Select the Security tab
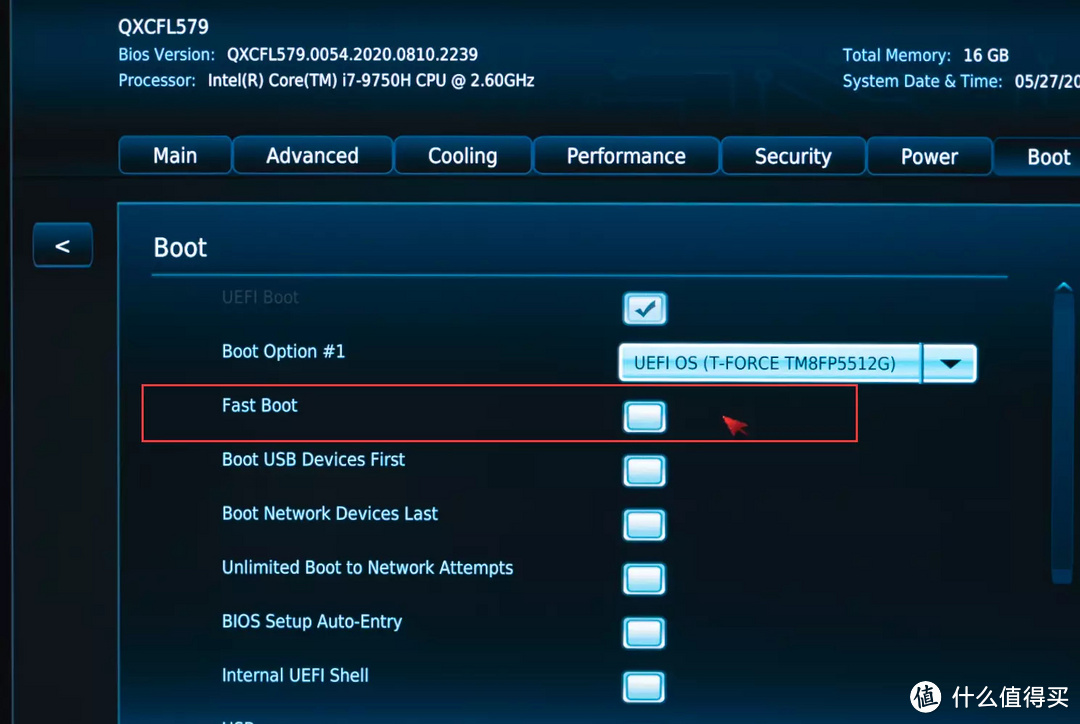Image resolution: width=1080 pixels, height=724 pixels. coord(793,156)
